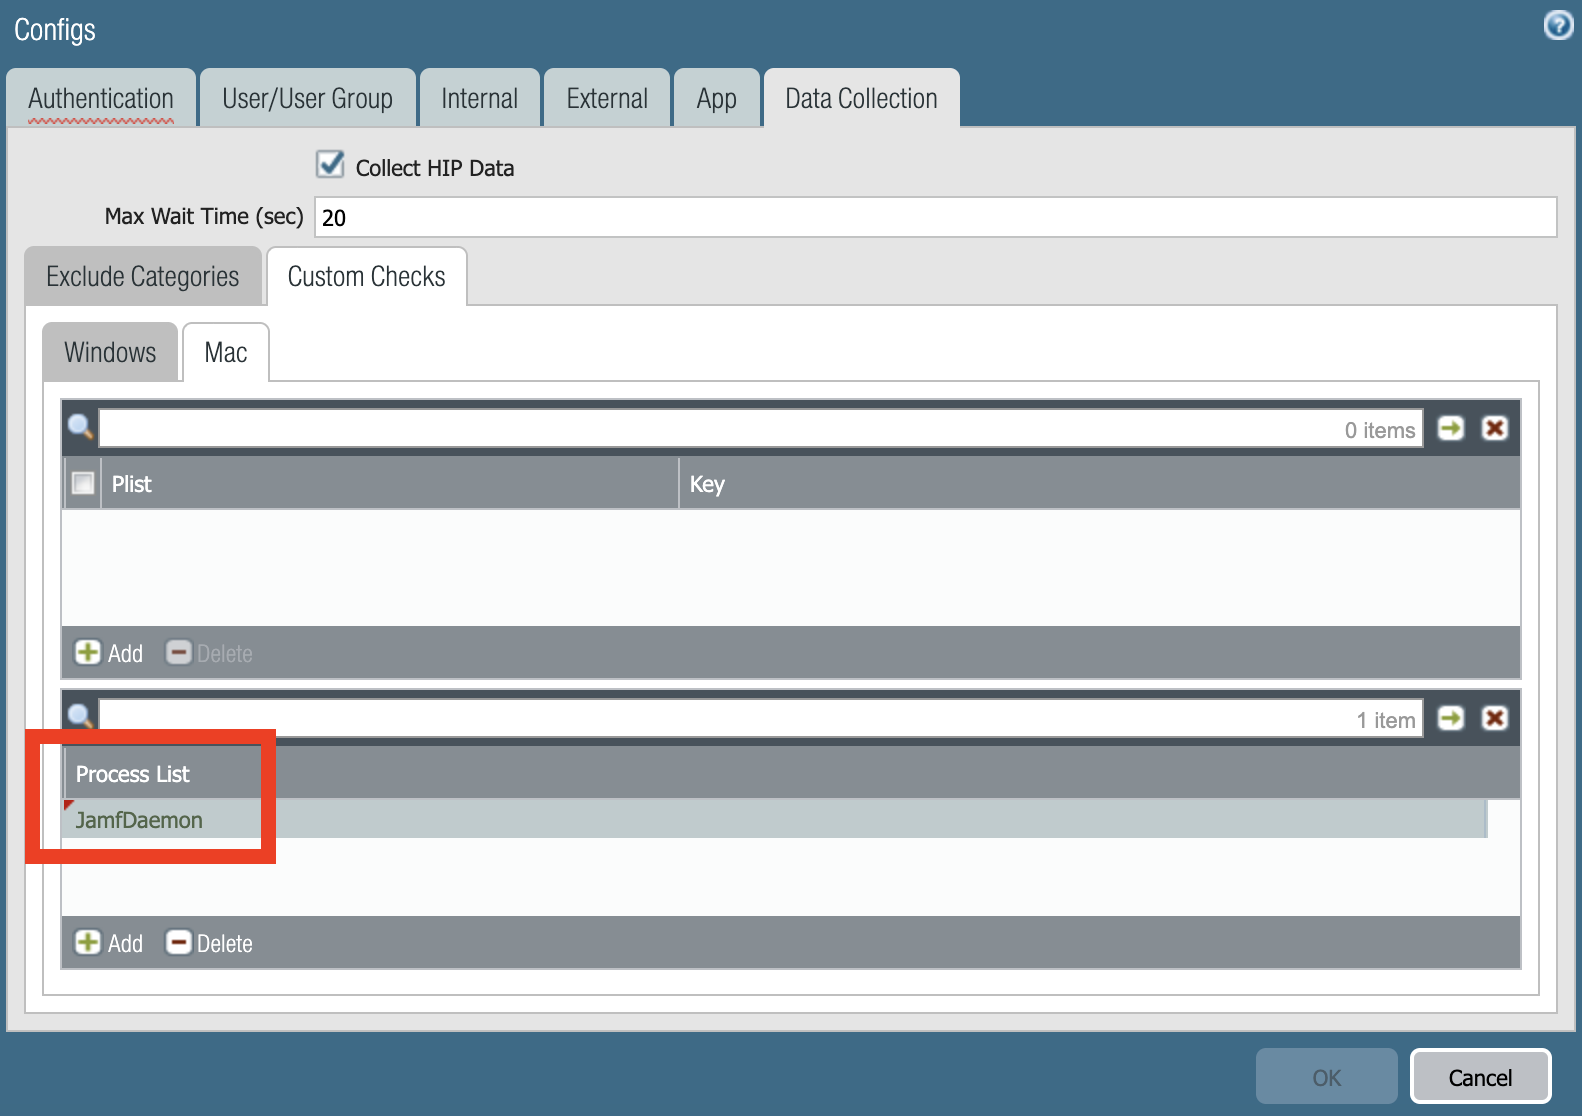Image resolution: width=1582 pixels, height=1116 pixels.
Task: Add a new Process List entry
Action: click(x=109, y=943)
